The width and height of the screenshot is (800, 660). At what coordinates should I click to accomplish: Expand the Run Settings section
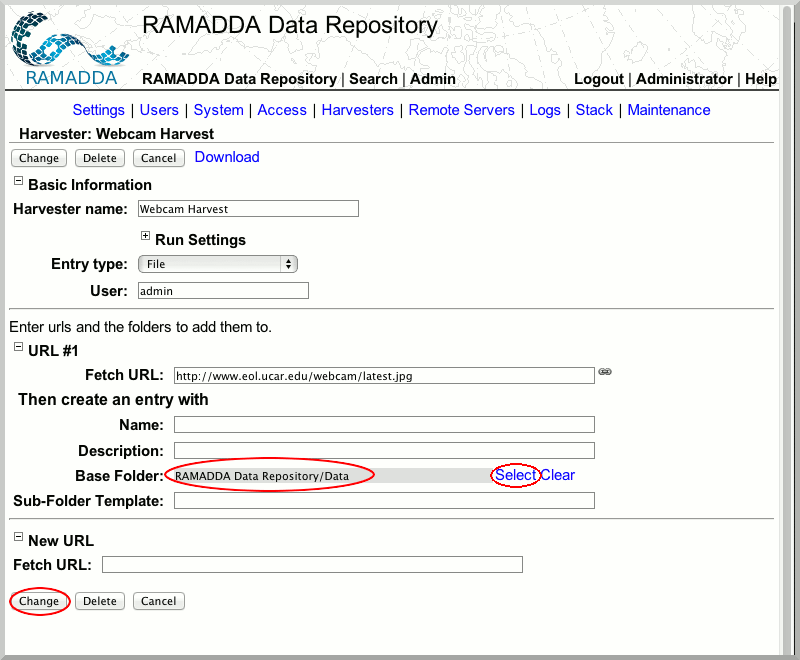(x=145, y=236)
